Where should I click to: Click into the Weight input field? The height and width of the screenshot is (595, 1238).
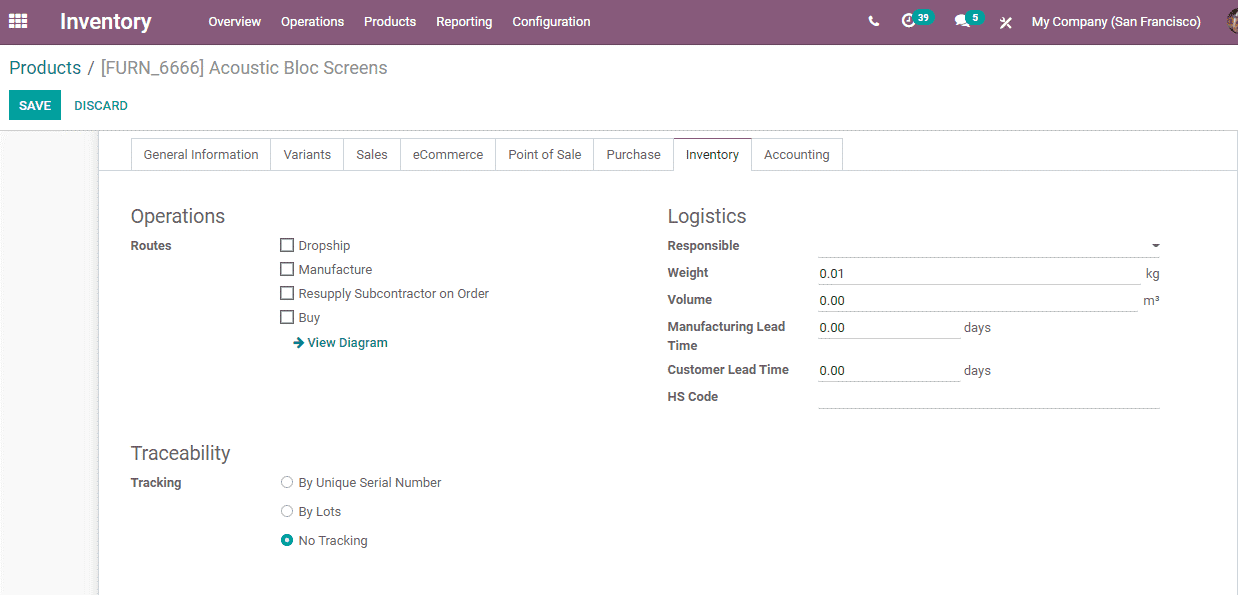[979, 273]
